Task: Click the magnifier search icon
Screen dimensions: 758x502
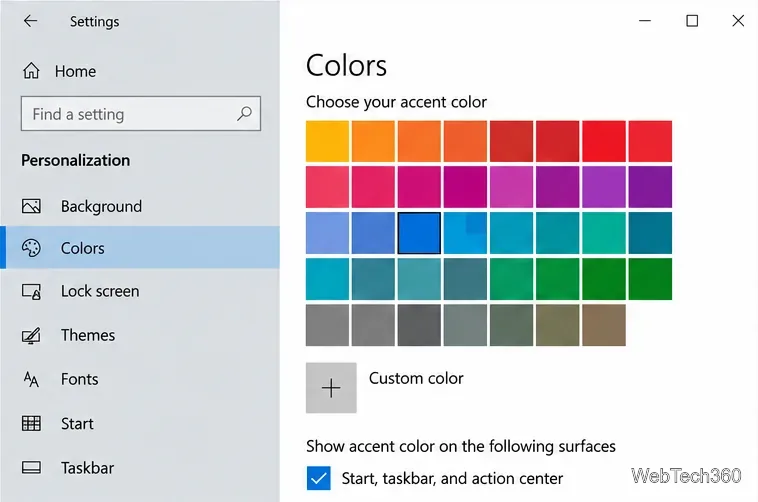Action: coord(244,114)
